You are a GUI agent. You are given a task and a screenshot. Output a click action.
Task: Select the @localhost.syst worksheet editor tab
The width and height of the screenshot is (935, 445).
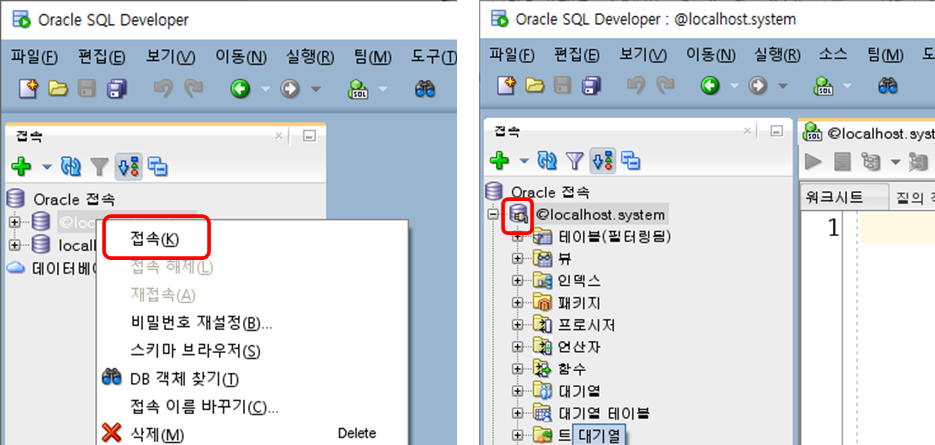pyautogui.click(x=868, y=133)
